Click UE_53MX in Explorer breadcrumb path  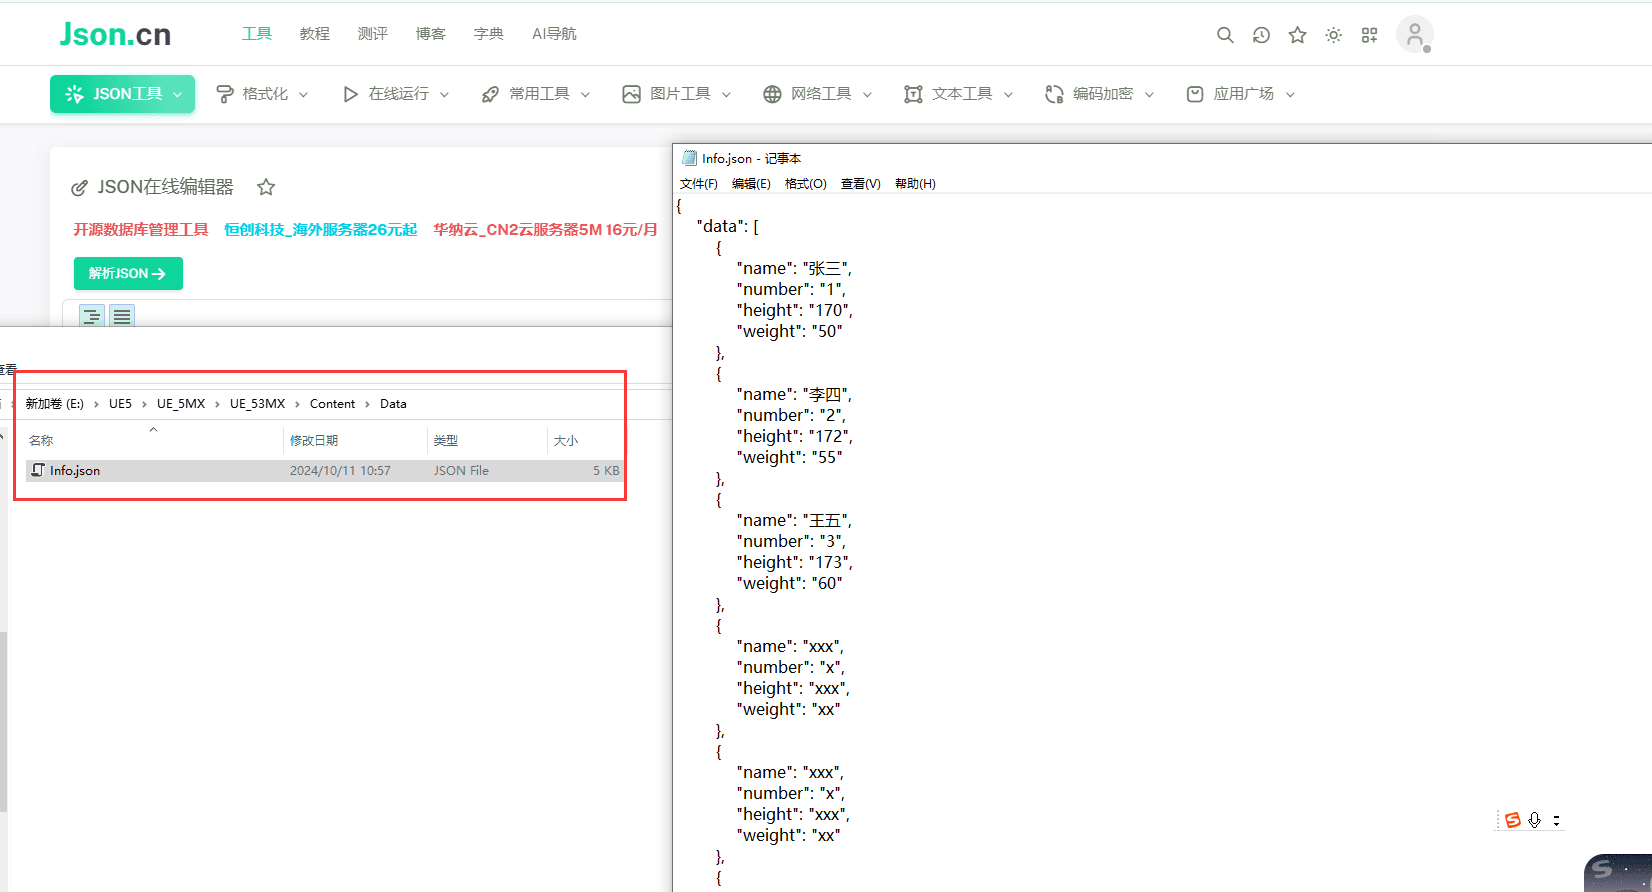(x=257, y=404)
